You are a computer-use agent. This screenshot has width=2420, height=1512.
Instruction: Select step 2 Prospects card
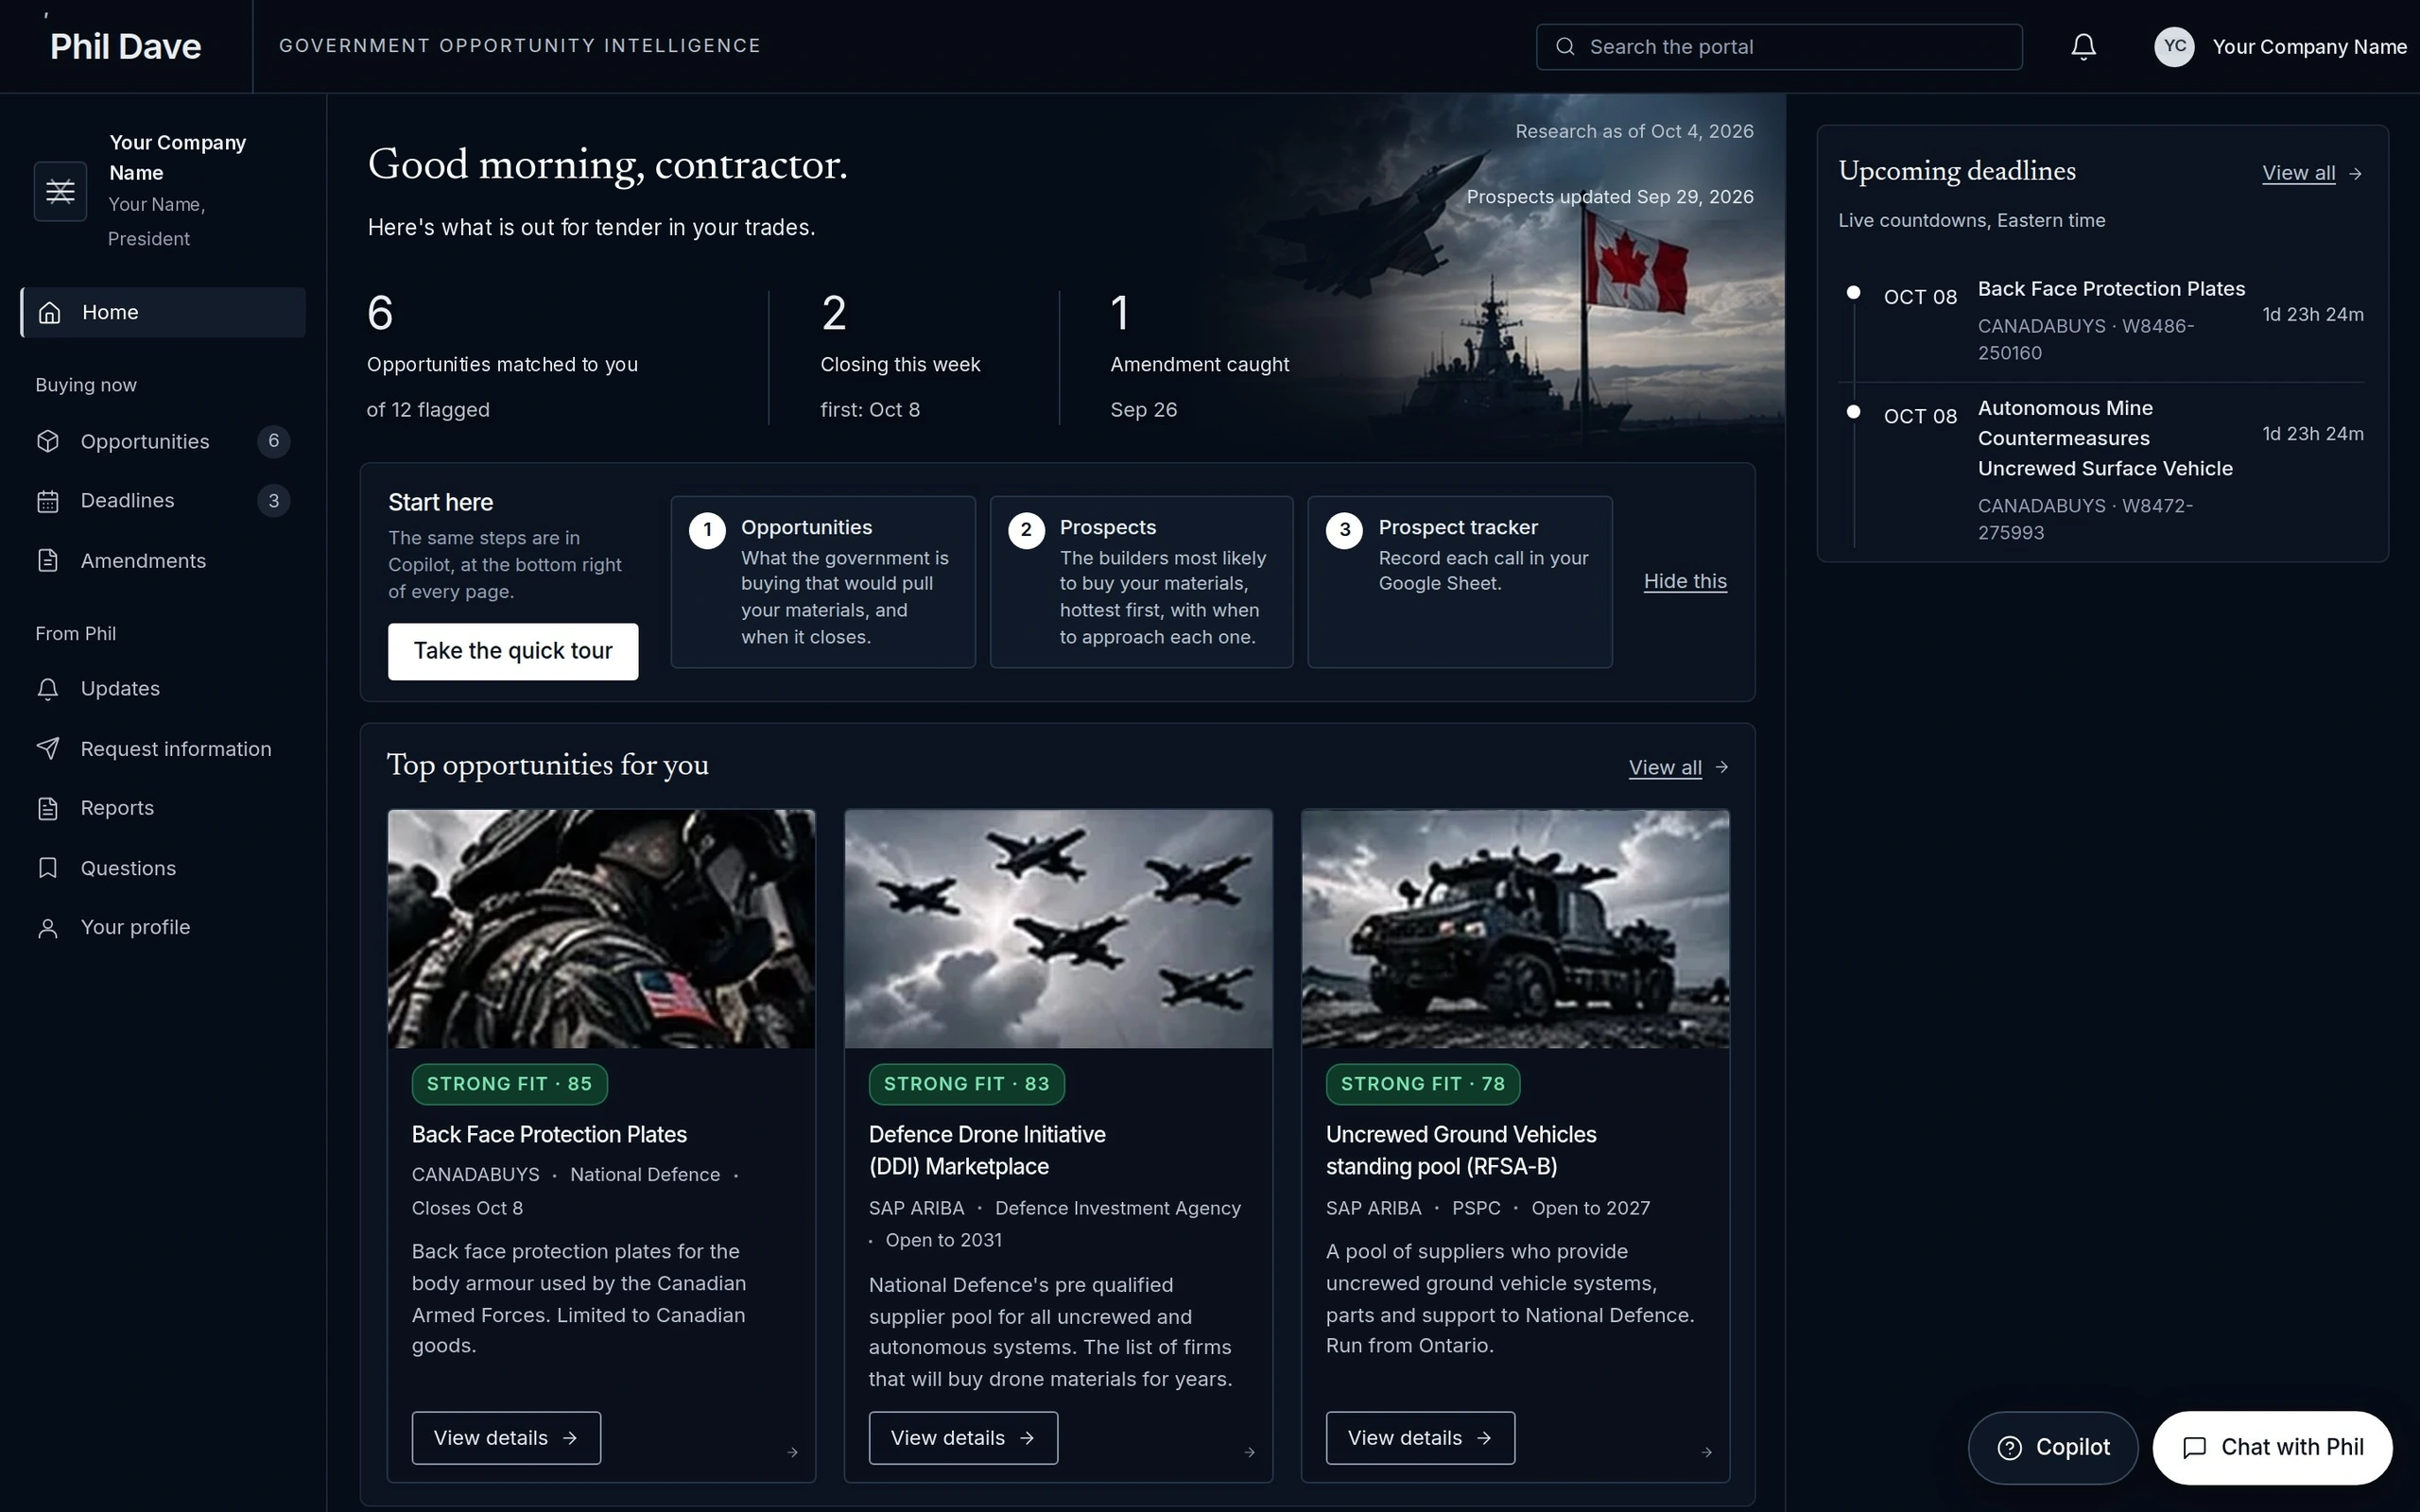1141,582
